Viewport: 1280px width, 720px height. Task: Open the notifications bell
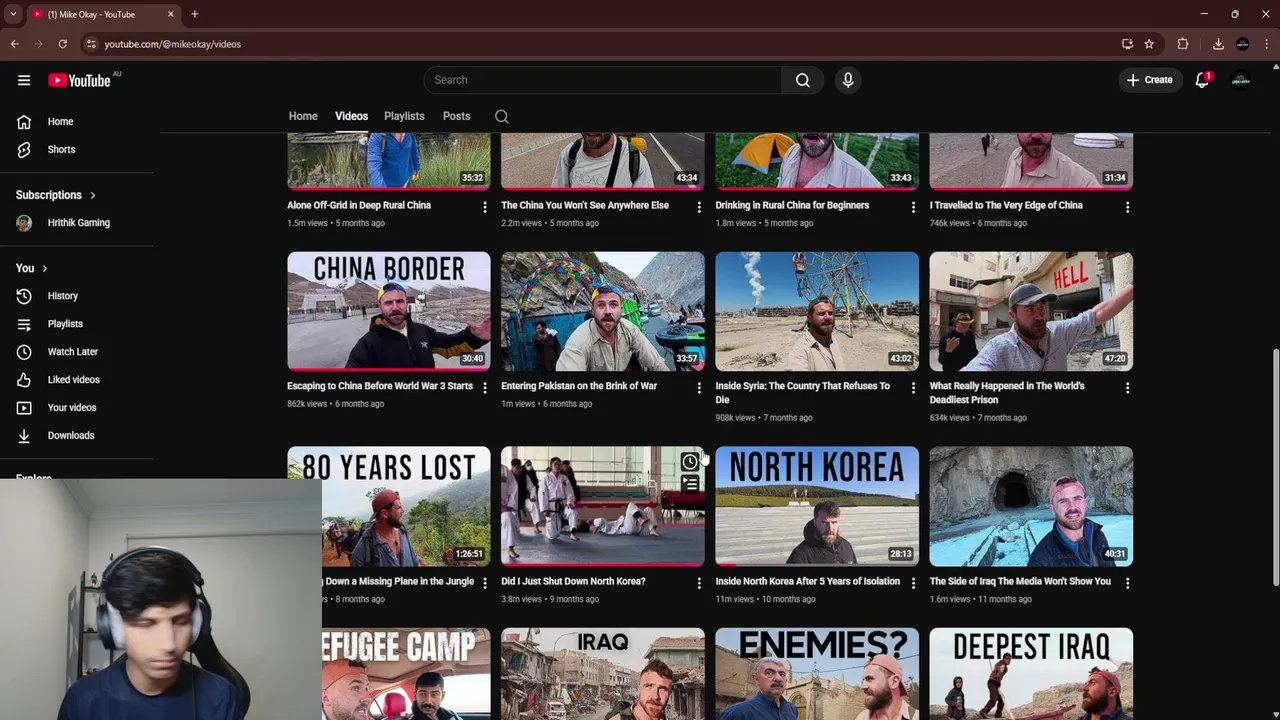coord(1202,80)
